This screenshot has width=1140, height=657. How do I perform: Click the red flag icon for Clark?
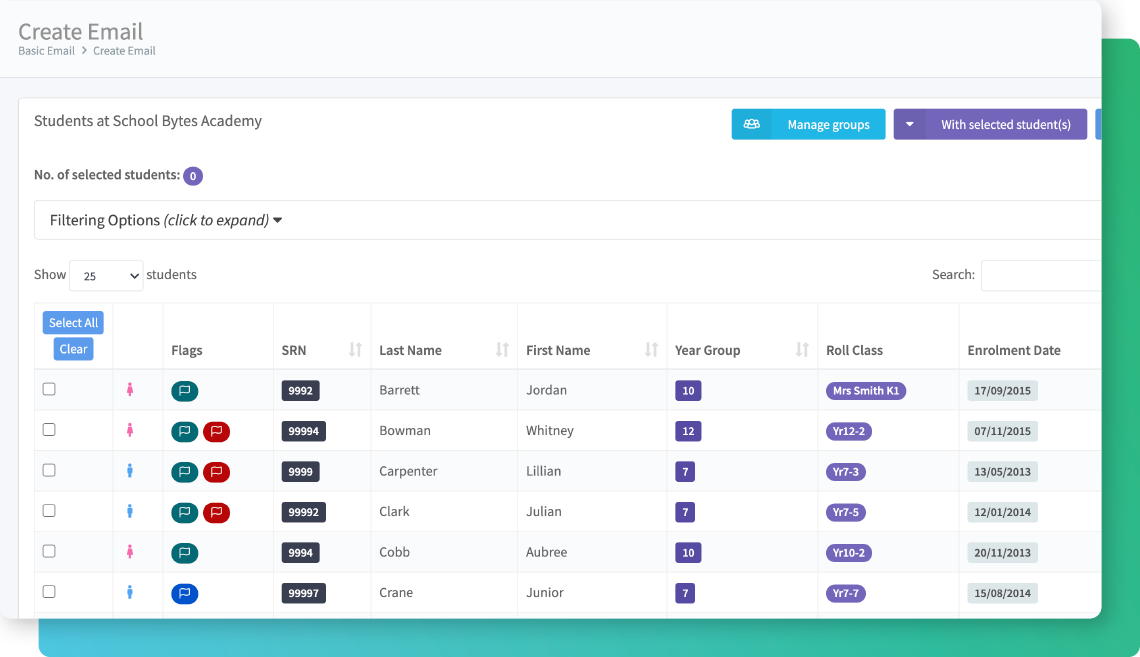[x=217, y=512]
